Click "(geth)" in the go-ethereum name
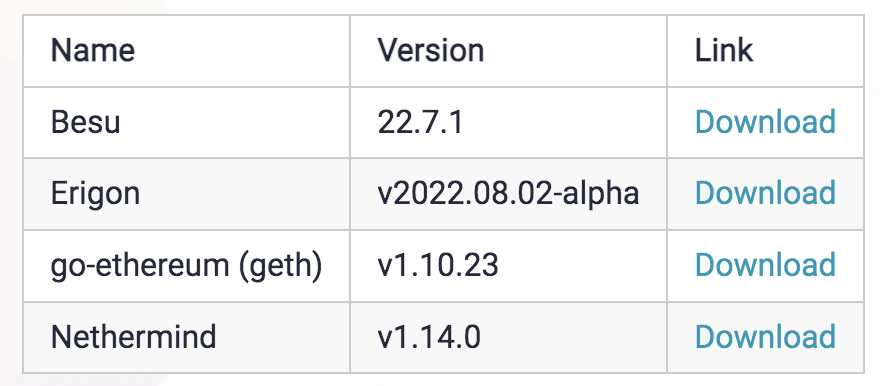Screen dimensions: 880x386 pyautogui.click(x=280, y=265)
